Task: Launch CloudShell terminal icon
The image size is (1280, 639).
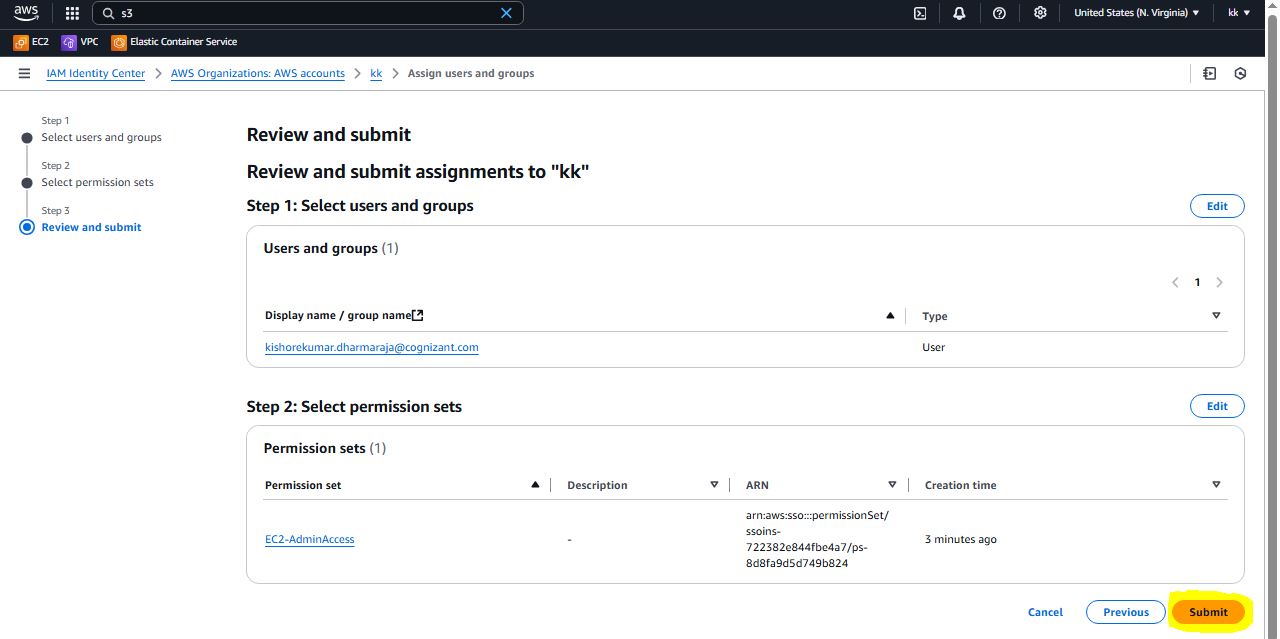Action: point(920,13)
